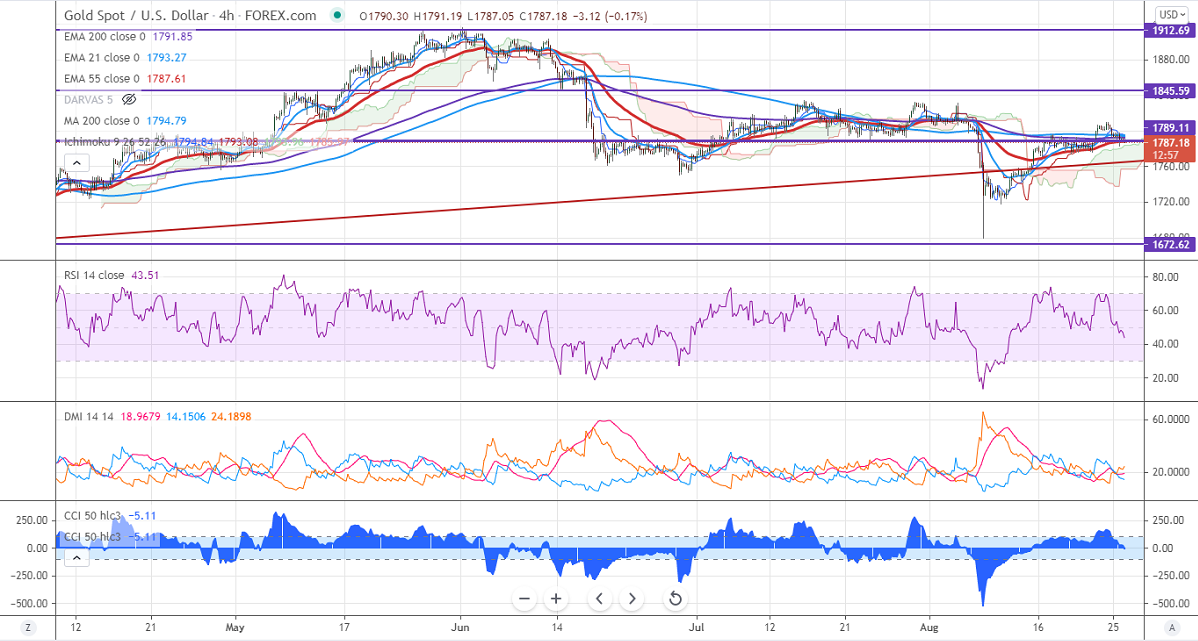This screenshot has width=1198, height=641.
Task: Click the FOREX.com exchange label
Action: [281, 15]
